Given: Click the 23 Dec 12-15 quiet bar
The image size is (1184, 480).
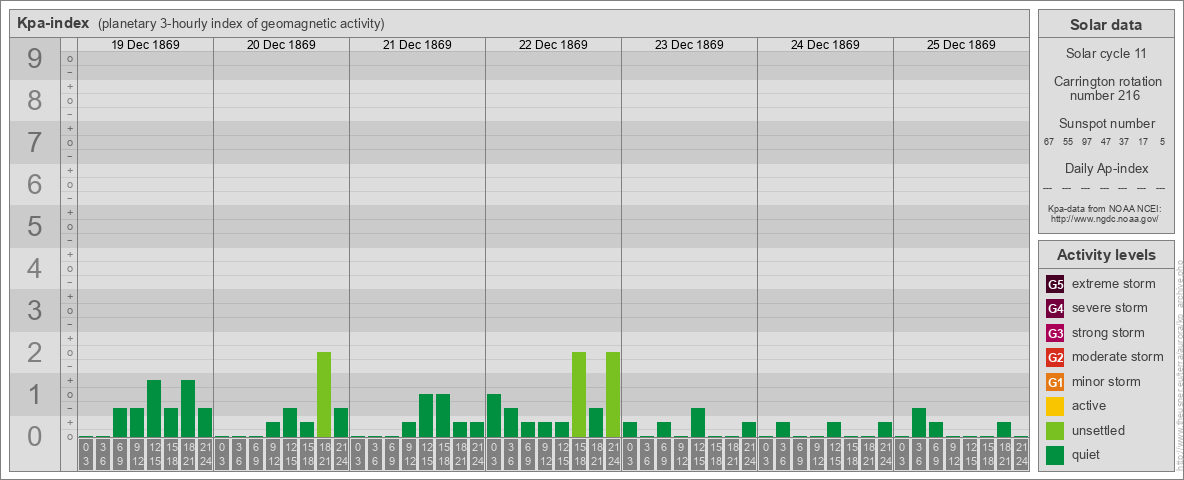Looking at the screenshot, I should (x=698, y=423).
